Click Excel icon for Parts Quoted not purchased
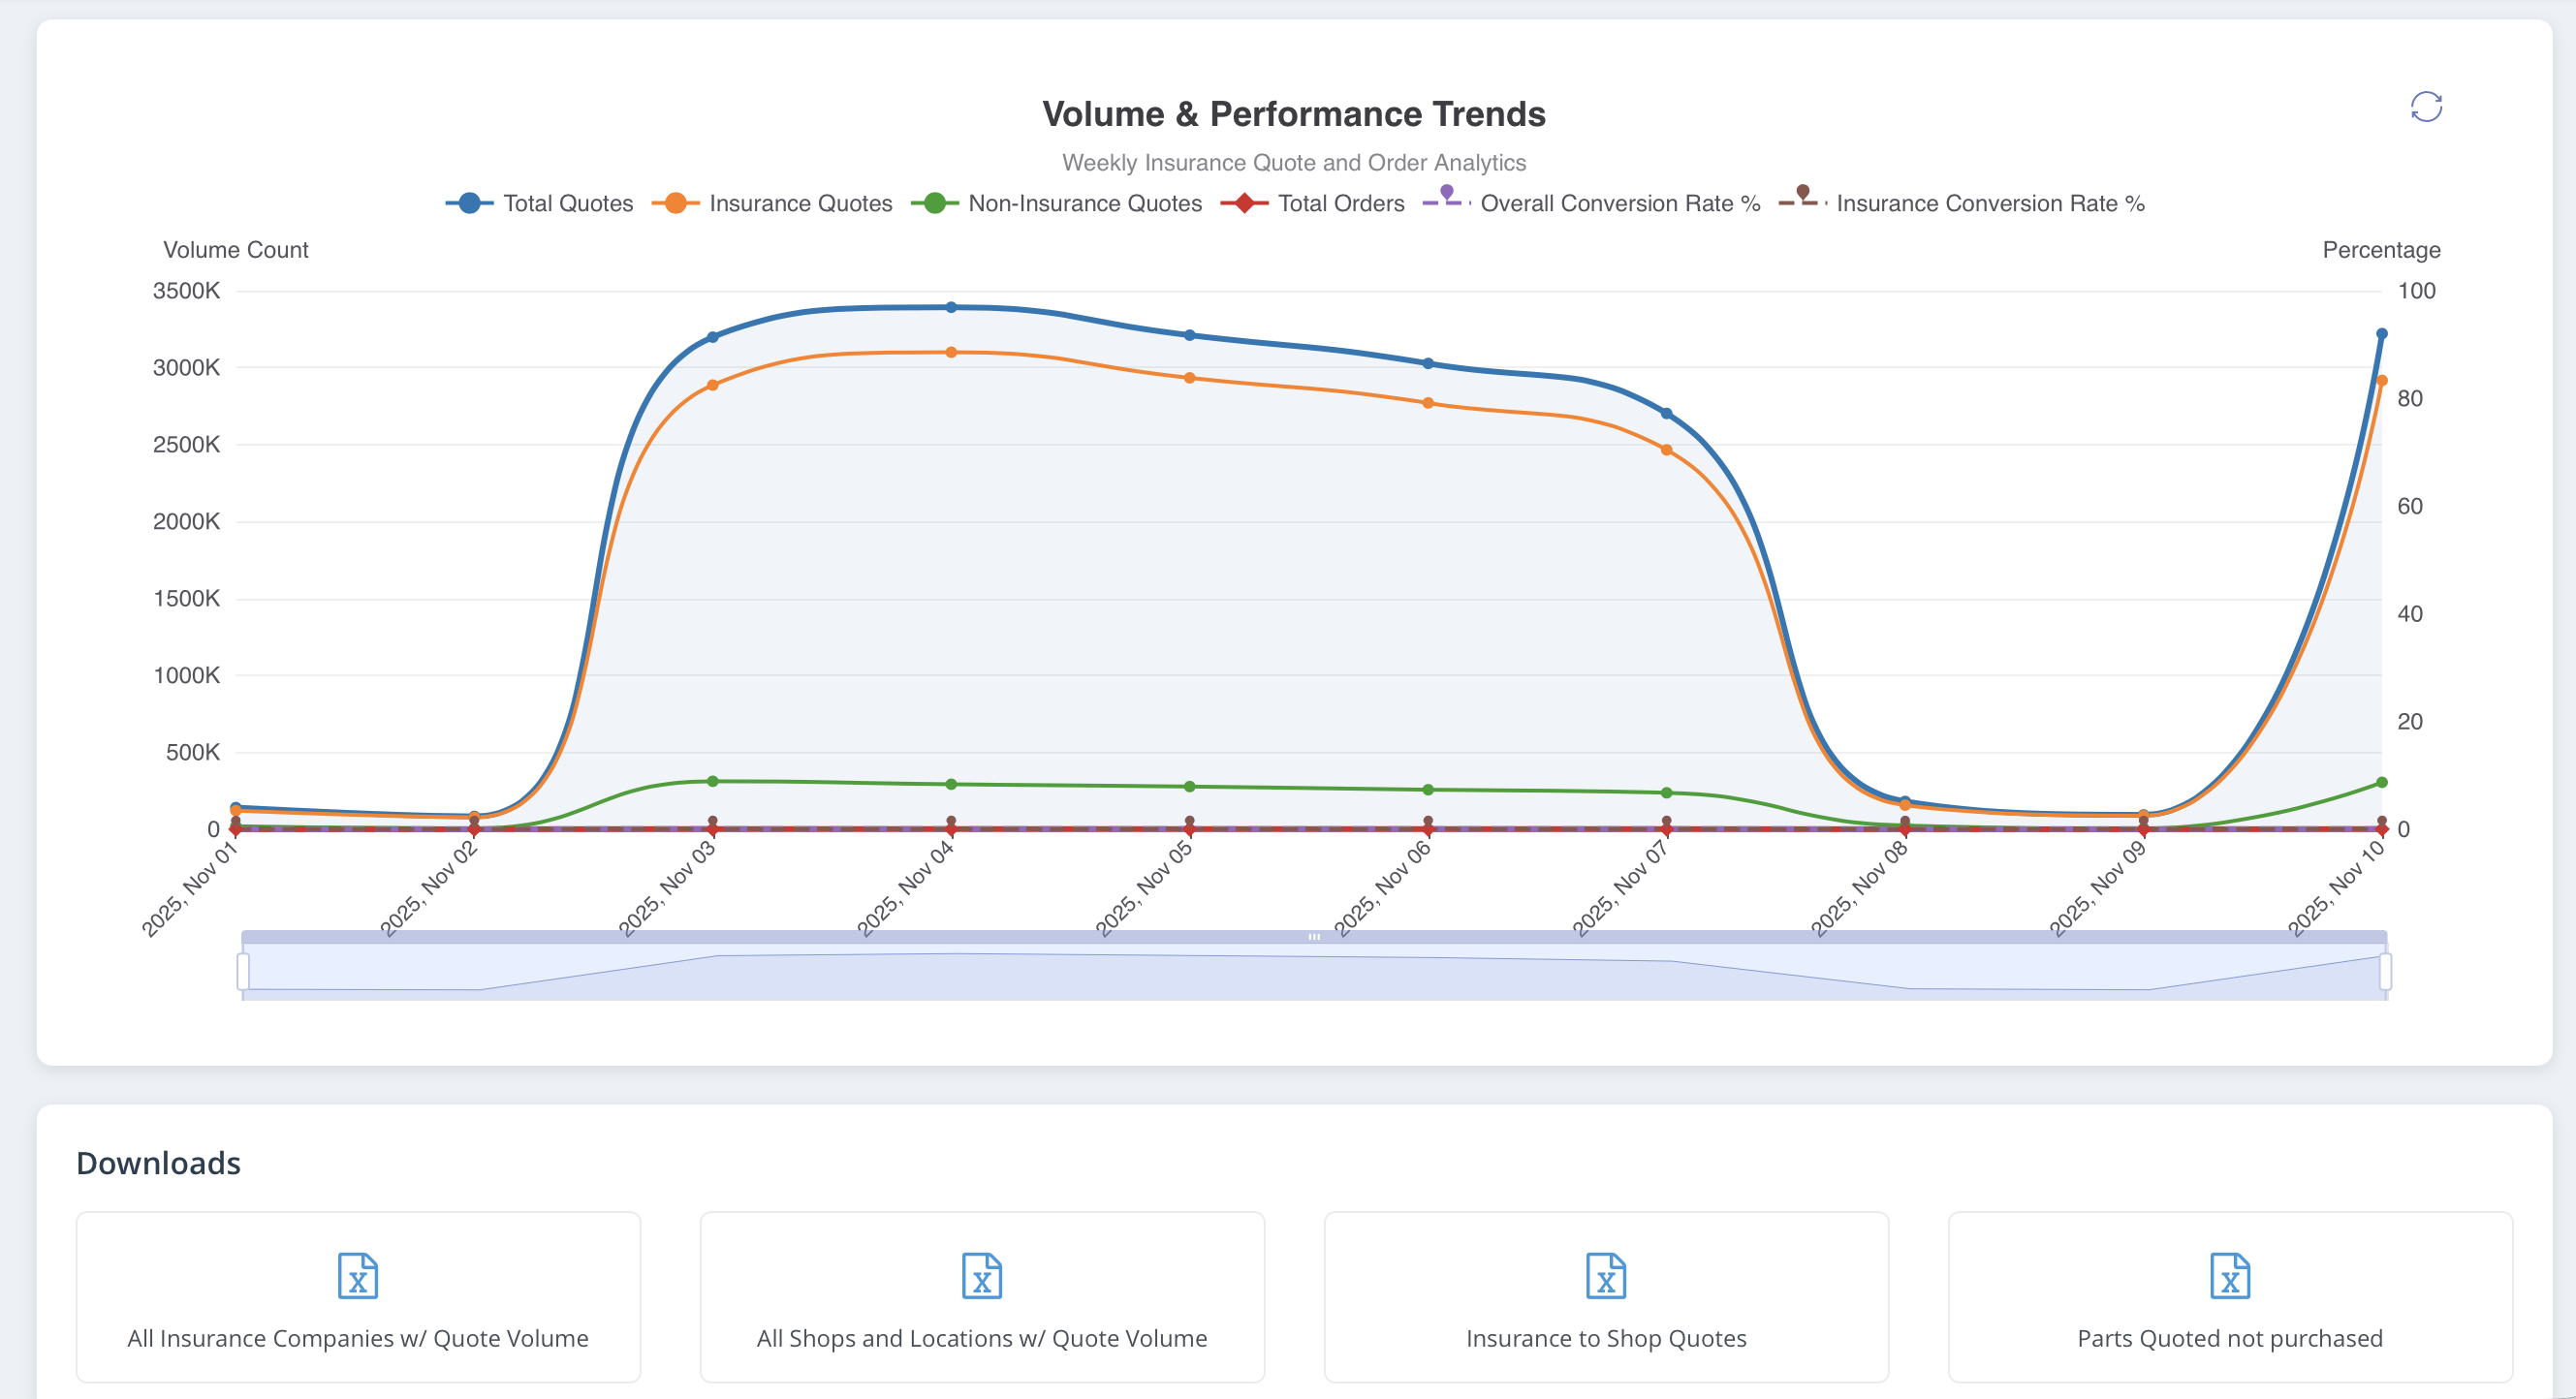Viewport: 2576px width, 1399px height. [2229, 1275]
